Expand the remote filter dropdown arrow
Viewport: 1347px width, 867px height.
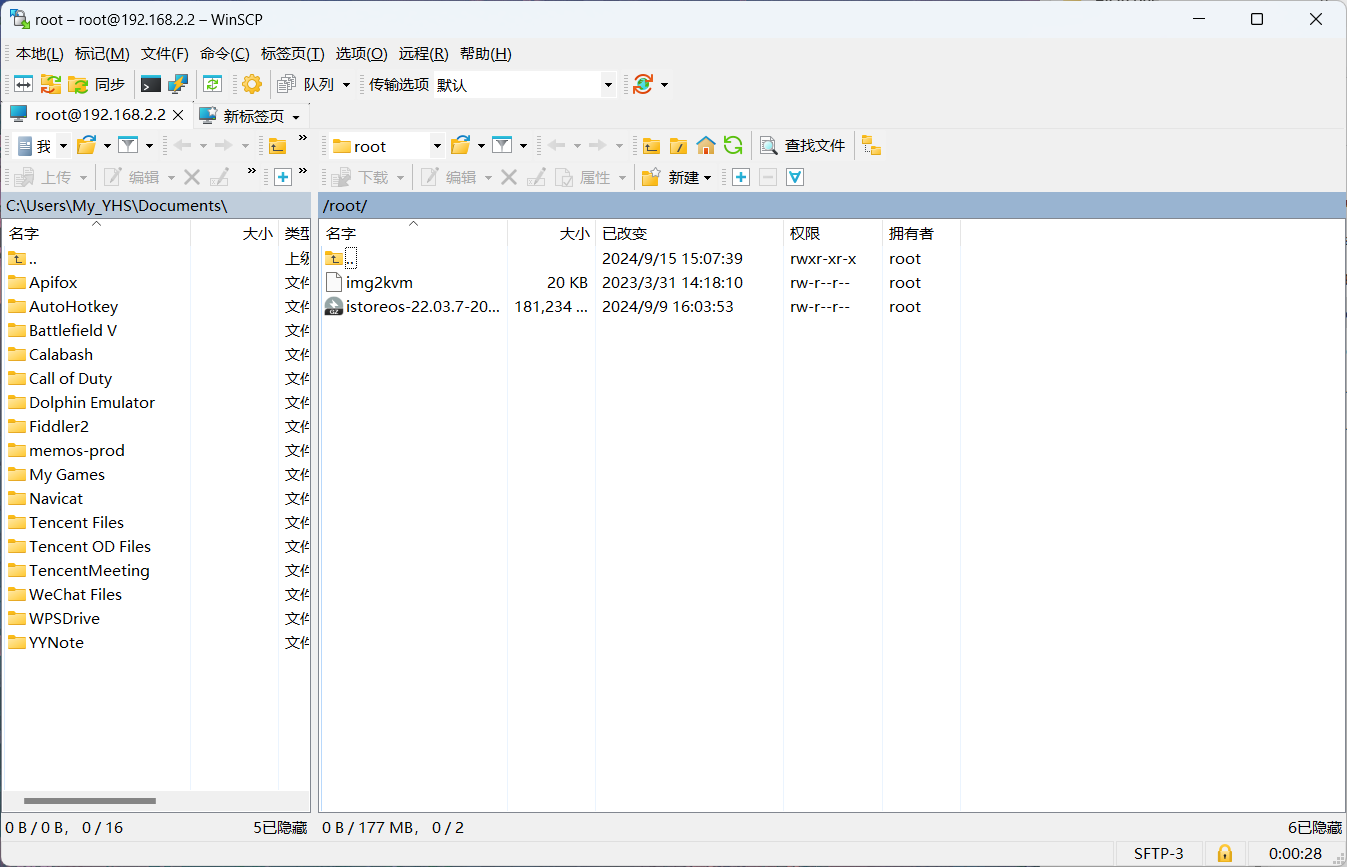523,146
